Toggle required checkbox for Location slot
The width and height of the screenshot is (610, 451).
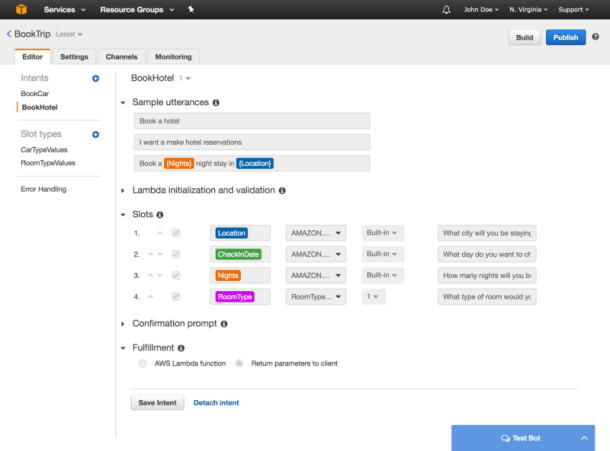pos(176,233)
